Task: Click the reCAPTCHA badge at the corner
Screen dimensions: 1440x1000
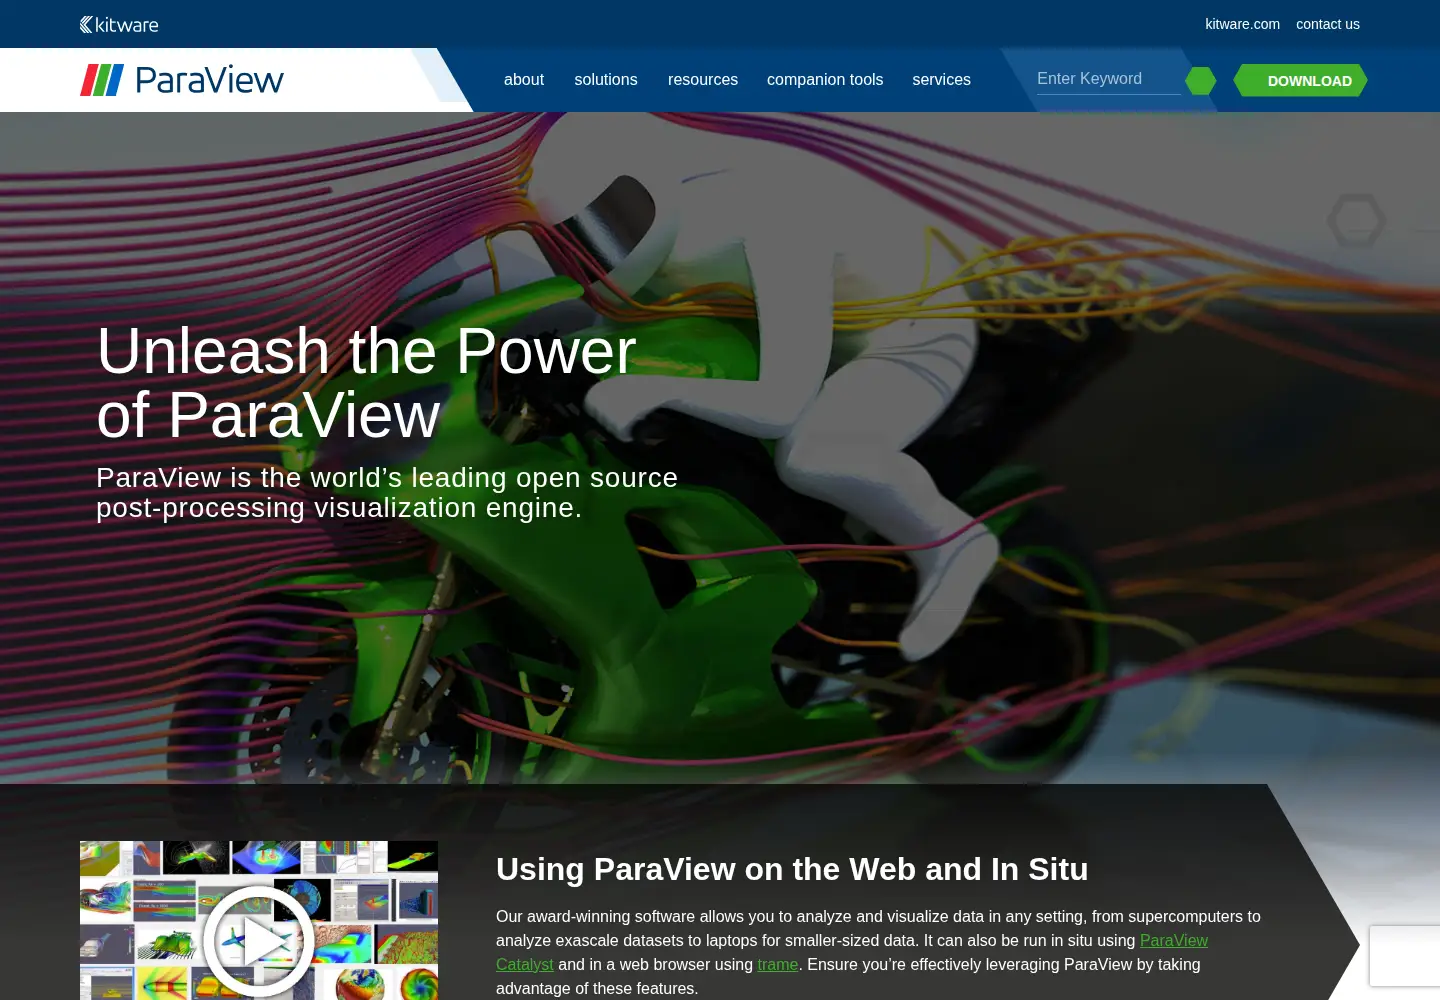Action: coord(1405,956)
